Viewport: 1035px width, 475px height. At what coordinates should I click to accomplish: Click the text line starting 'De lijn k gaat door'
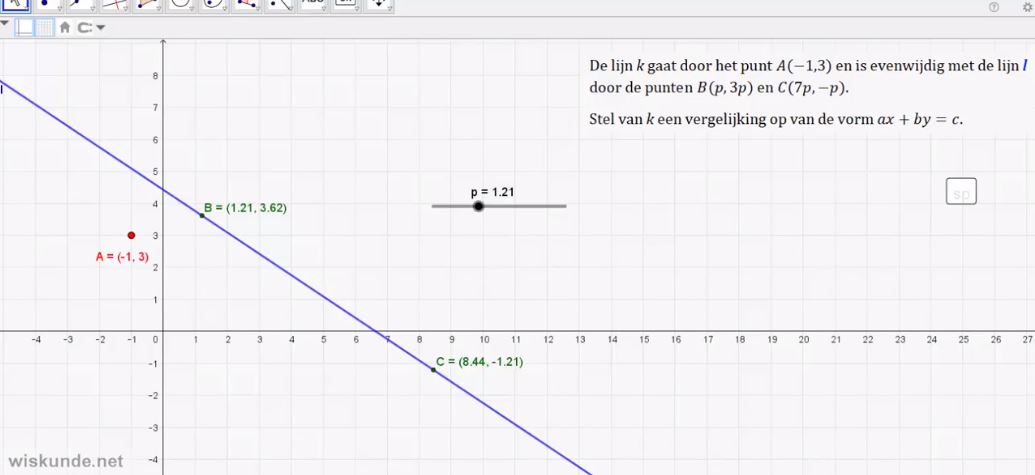coord(809,66)
